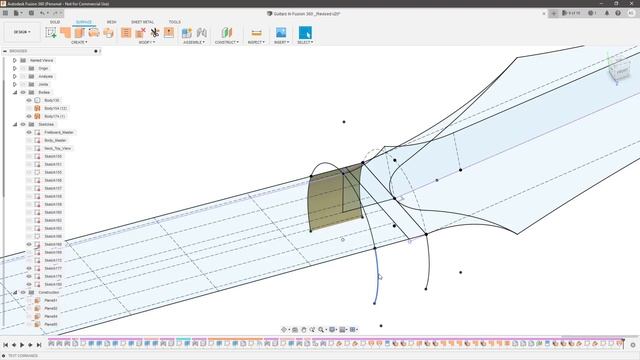Click the data panel grid icon
Screen dimensions: 640x360
point(5,13)
